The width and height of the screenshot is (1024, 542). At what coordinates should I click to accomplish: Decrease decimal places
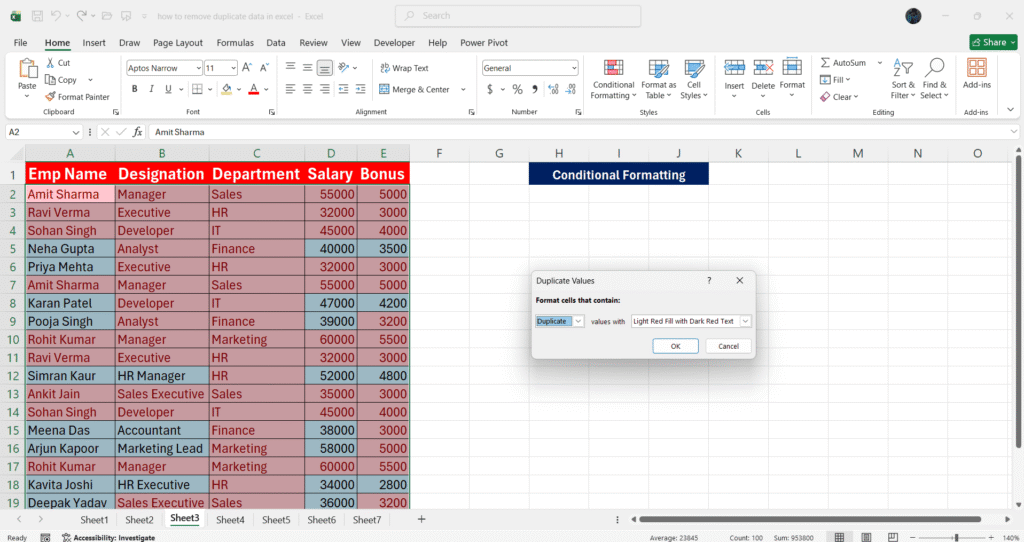571,89
